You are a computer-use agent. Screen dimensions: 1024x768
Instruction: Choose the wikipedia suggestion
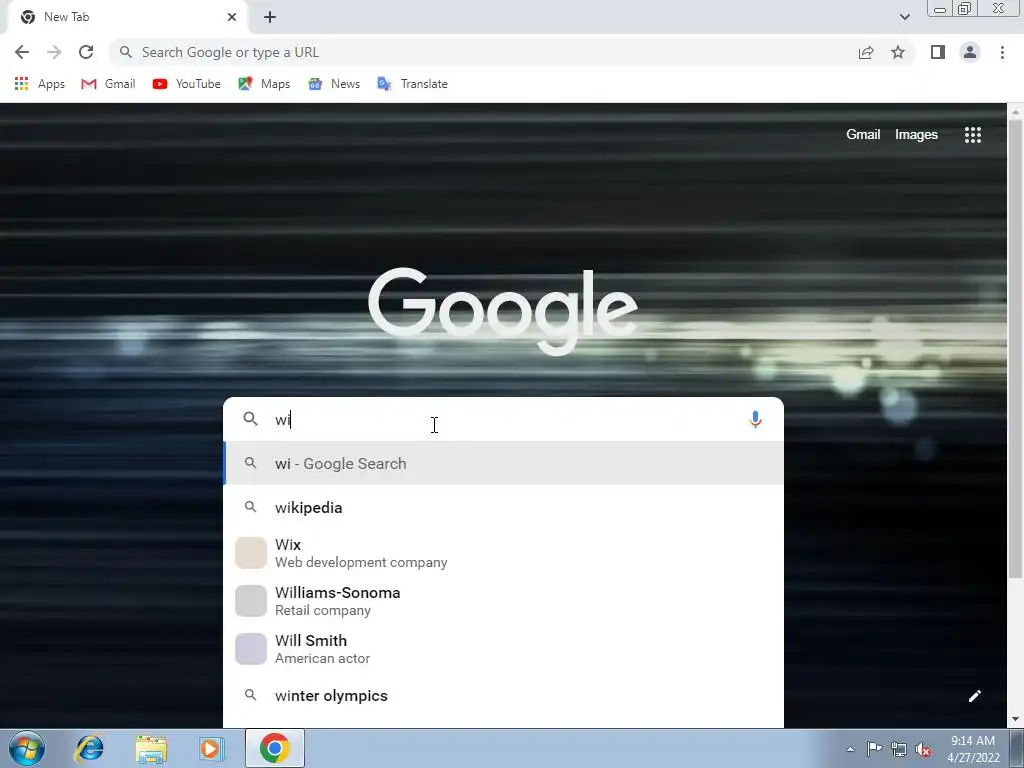[x=503, y=507]
